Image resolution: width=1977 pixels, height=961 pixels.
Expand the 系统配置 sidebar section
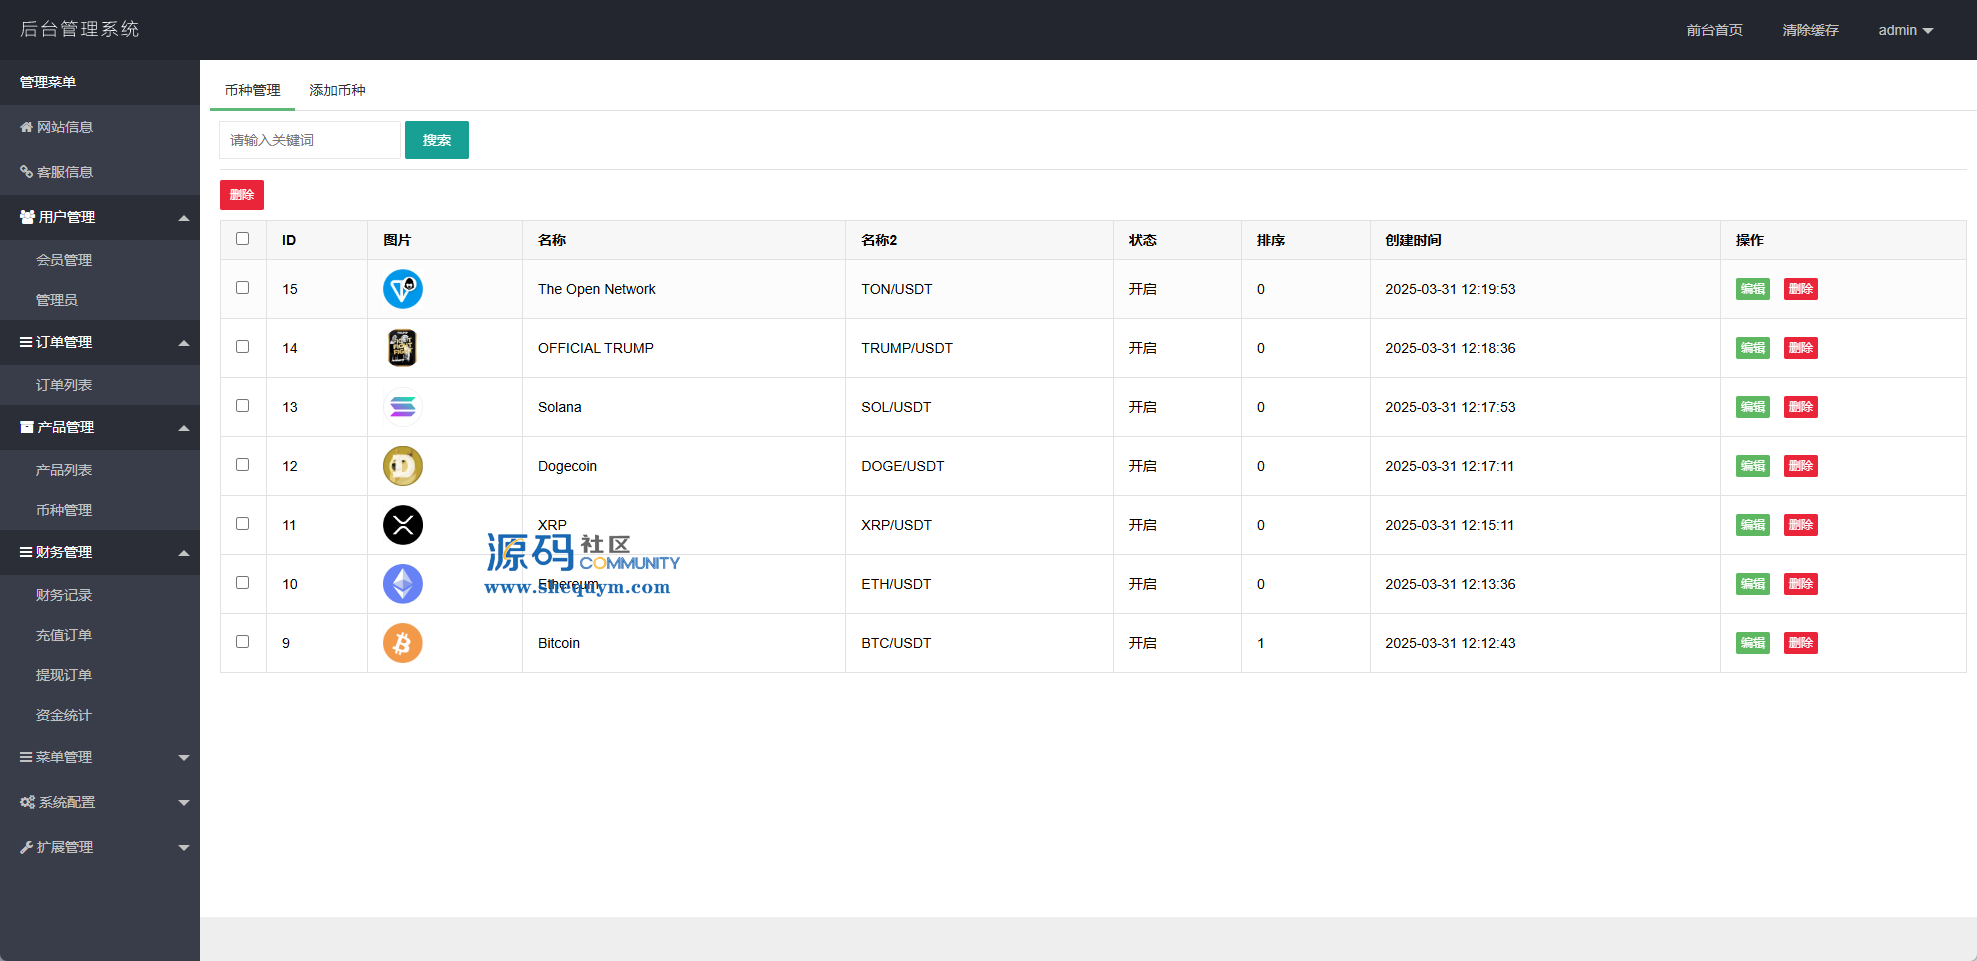pyautogui.click(x=100, y=802)
